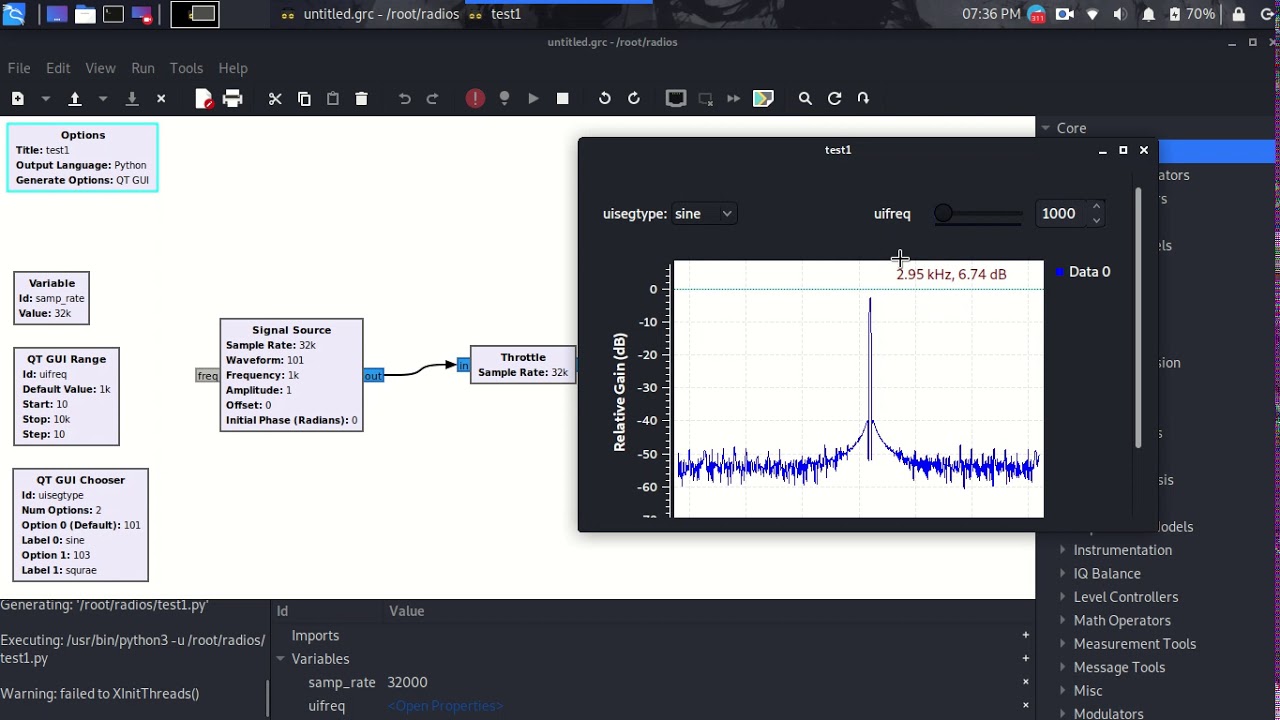Screen dimensions: 1280x720
Task: Open the File menu
Action: coord(19,68)
